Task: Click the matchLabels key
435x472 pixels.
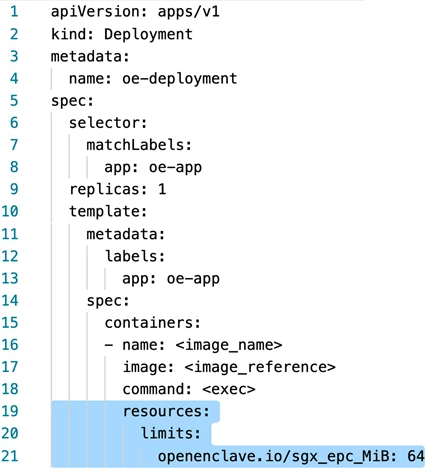Action: 135,145
